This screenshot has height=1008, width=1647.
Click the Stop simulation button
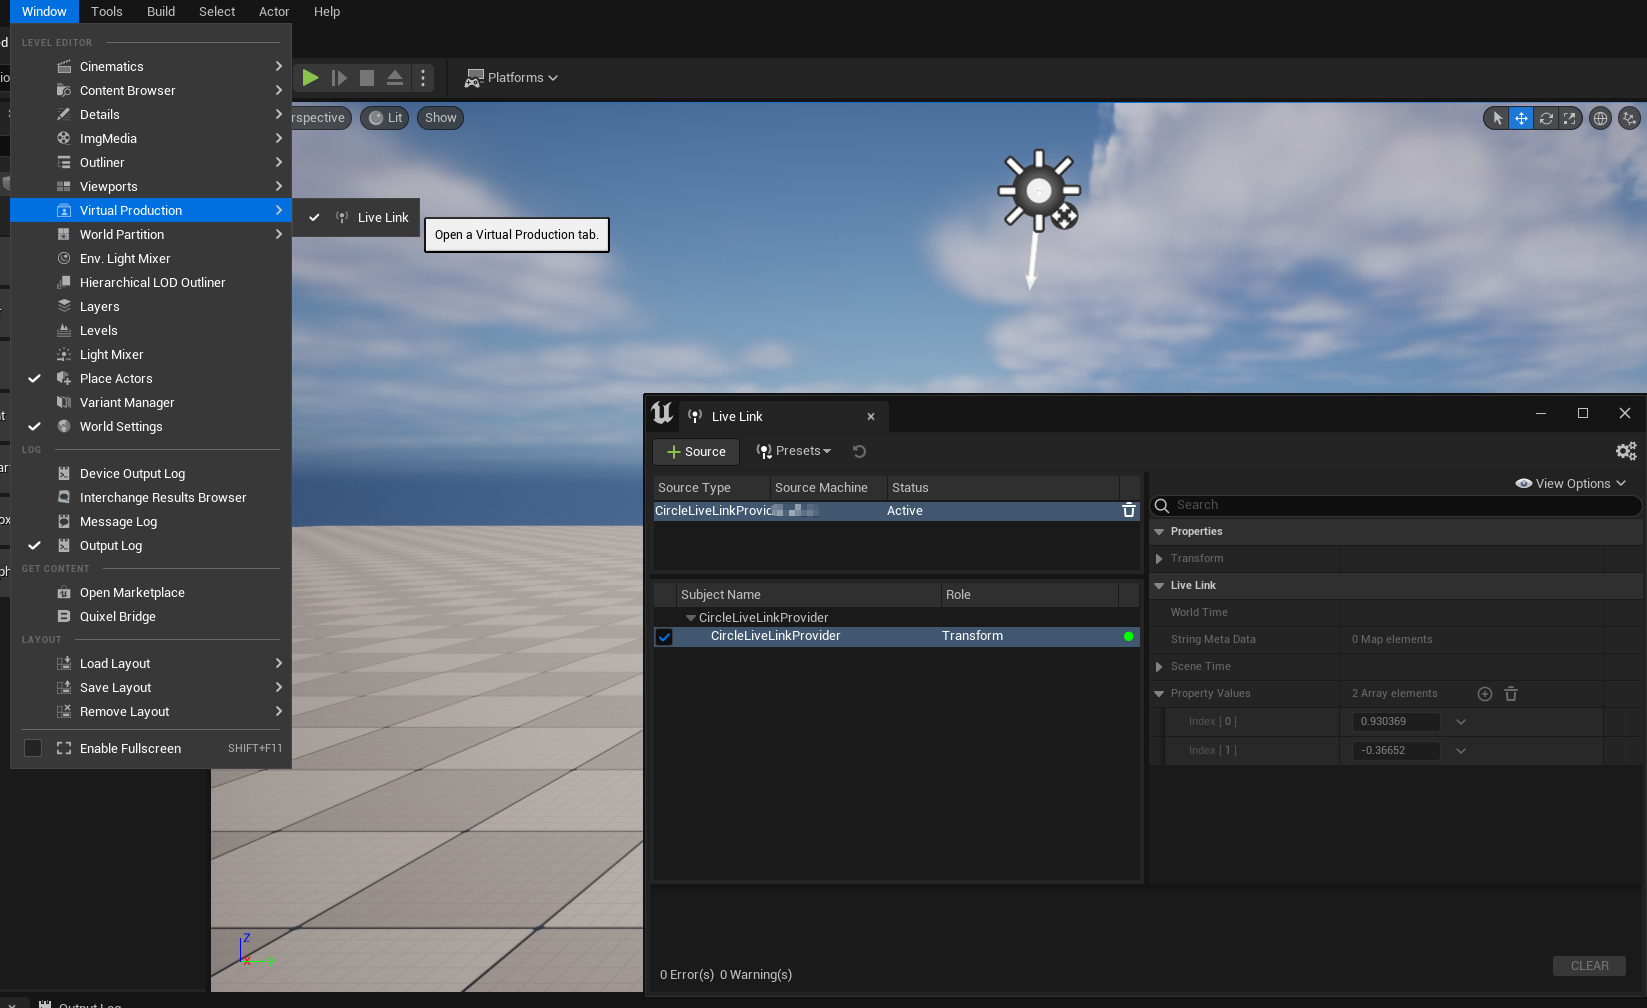tap(367, 77)
